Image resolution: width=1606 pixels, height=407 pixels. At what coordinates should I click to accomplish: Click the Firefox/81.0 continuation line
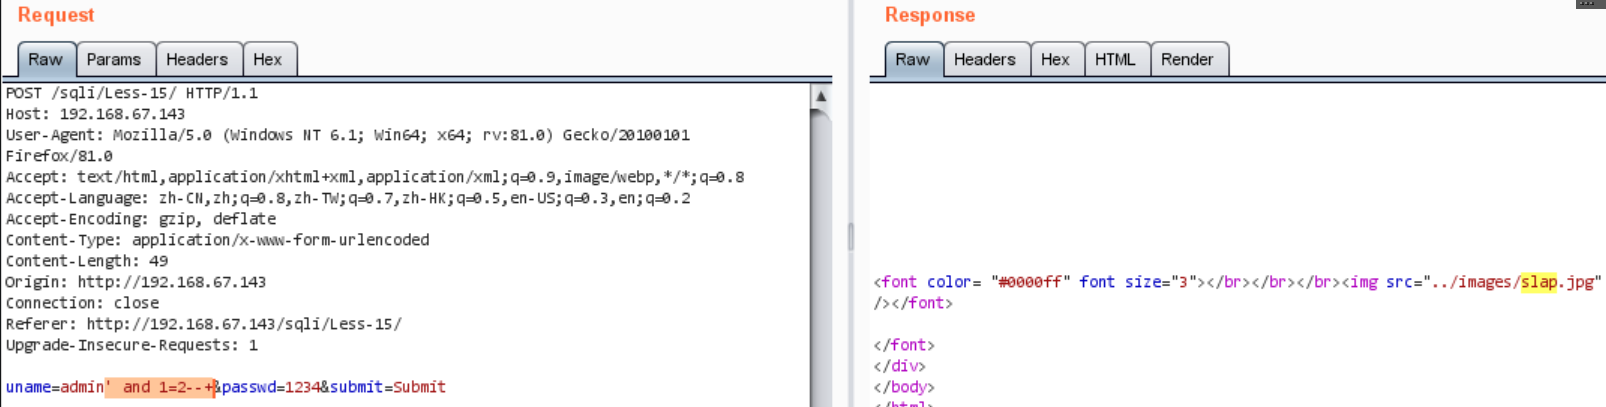tap(59, 156)
